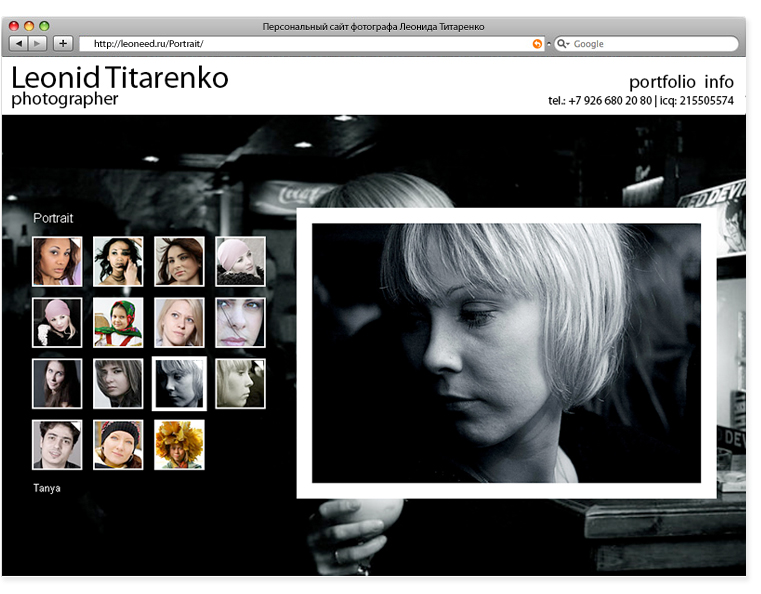Open the girl in green floral headscarf thumbnail
Image resolution: width=761 pixels, height=594 pixels.
point(118,322)
